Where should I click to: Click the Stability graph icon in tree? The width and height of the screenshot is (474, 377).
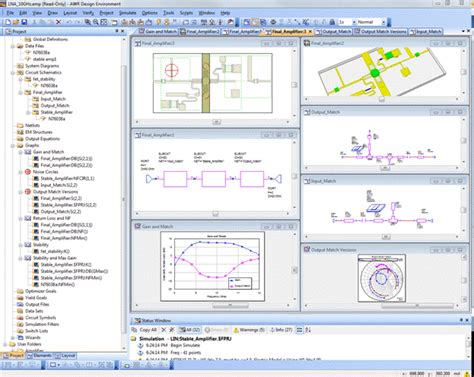[28, 245]
